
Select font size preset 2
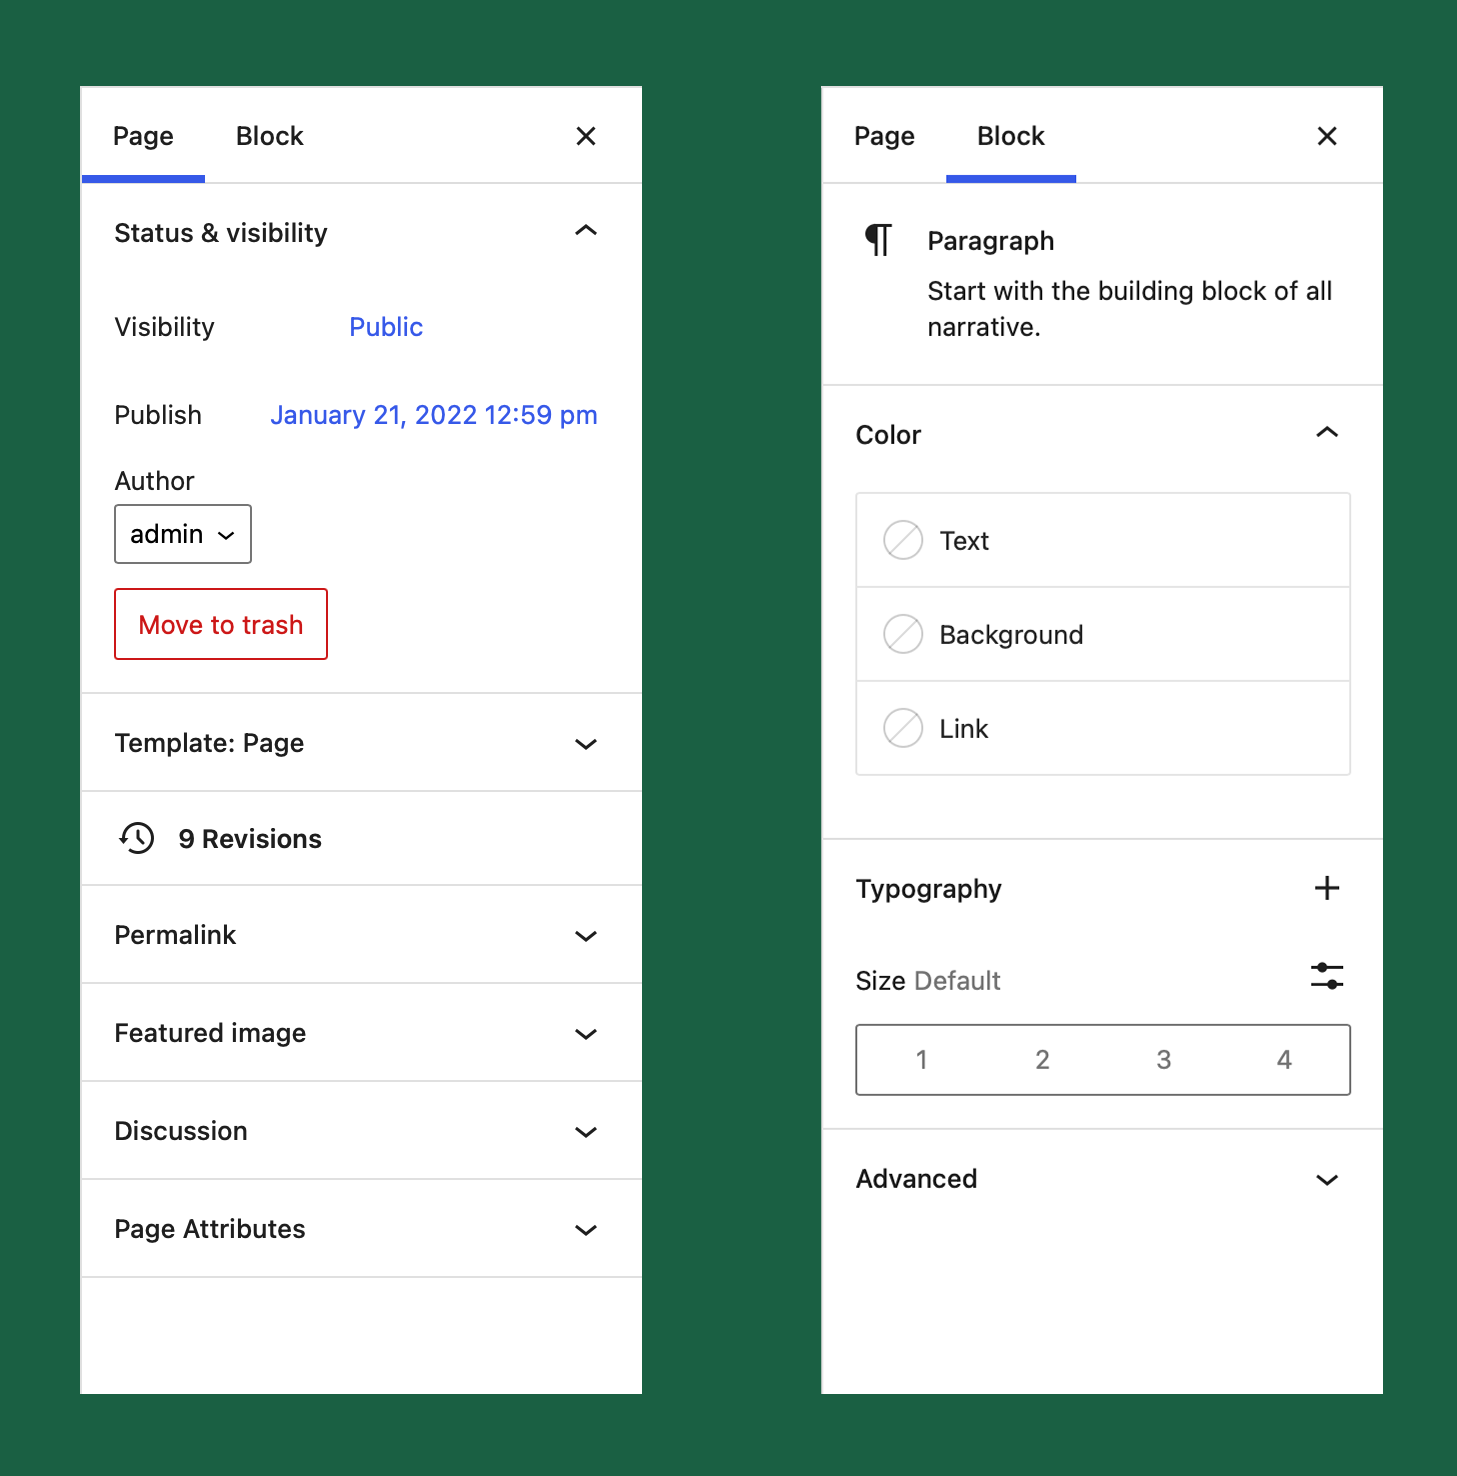click(x=1042, y=1059)
